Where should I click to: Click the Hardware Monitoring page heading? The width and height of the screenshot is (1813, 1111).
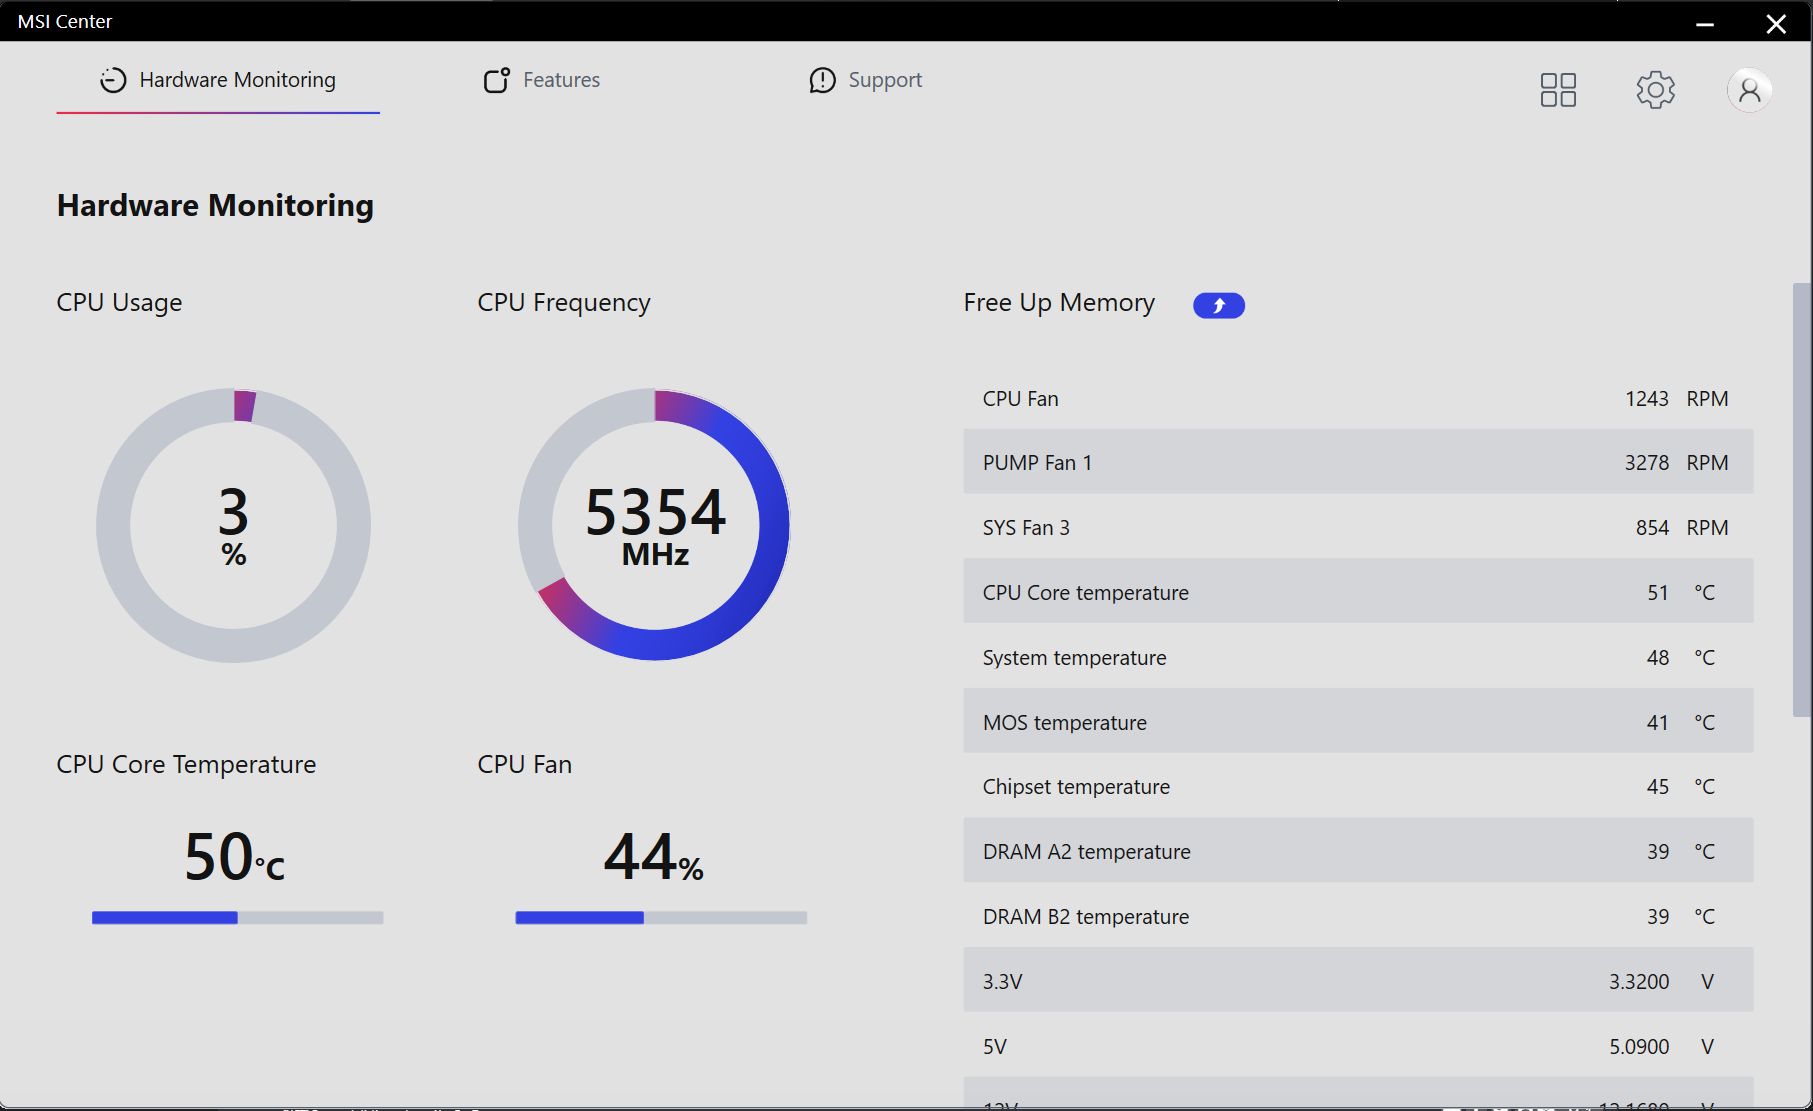(x=215, y=205)
